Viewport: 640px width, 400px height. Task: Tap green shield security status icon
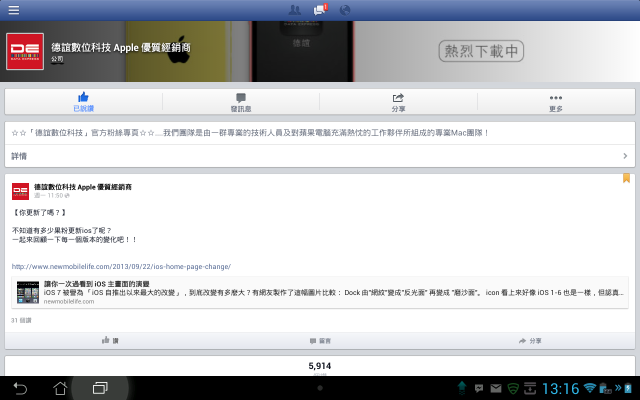click(x=513, y=388)
